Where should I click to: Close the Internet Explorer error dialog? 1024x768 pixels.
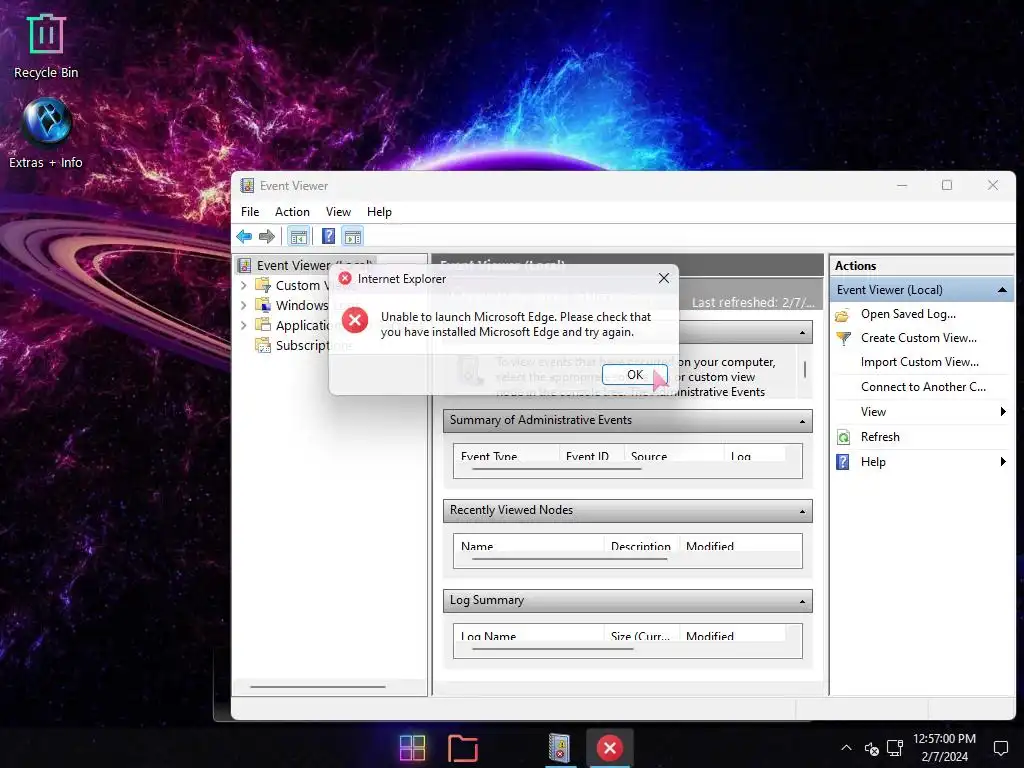click(664, 278)
